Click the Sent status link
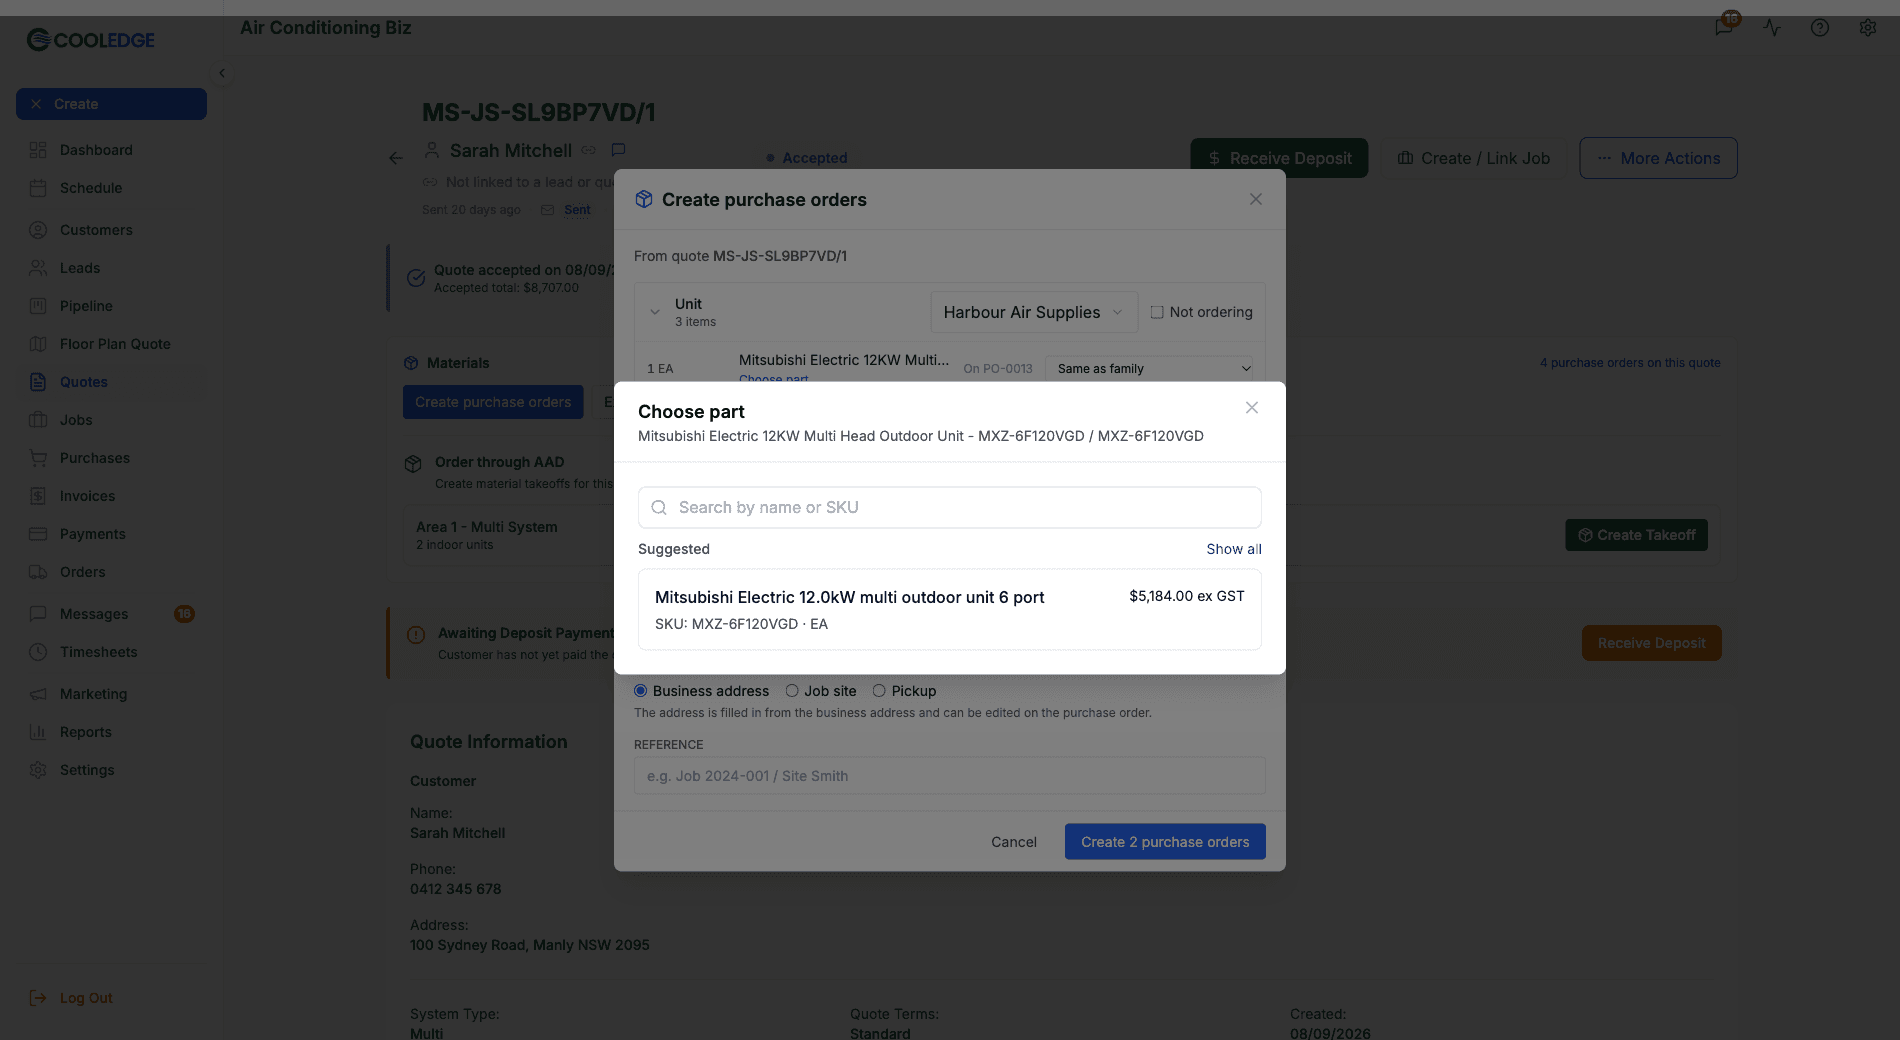The height and width of the screenshot is (1040, 1900). 577,210
